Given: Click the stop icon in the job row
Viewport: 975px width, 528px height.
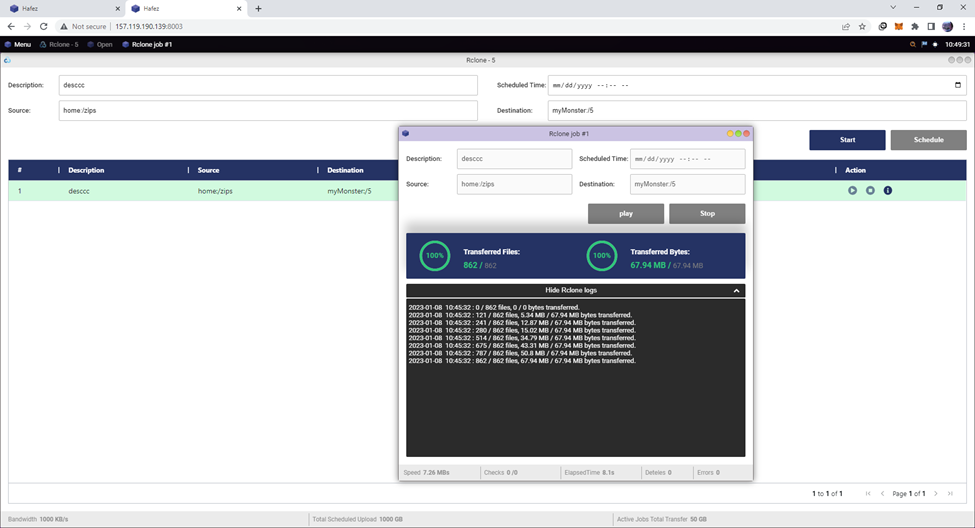Looking at the screenshot, I should click(x=870, y=191).
